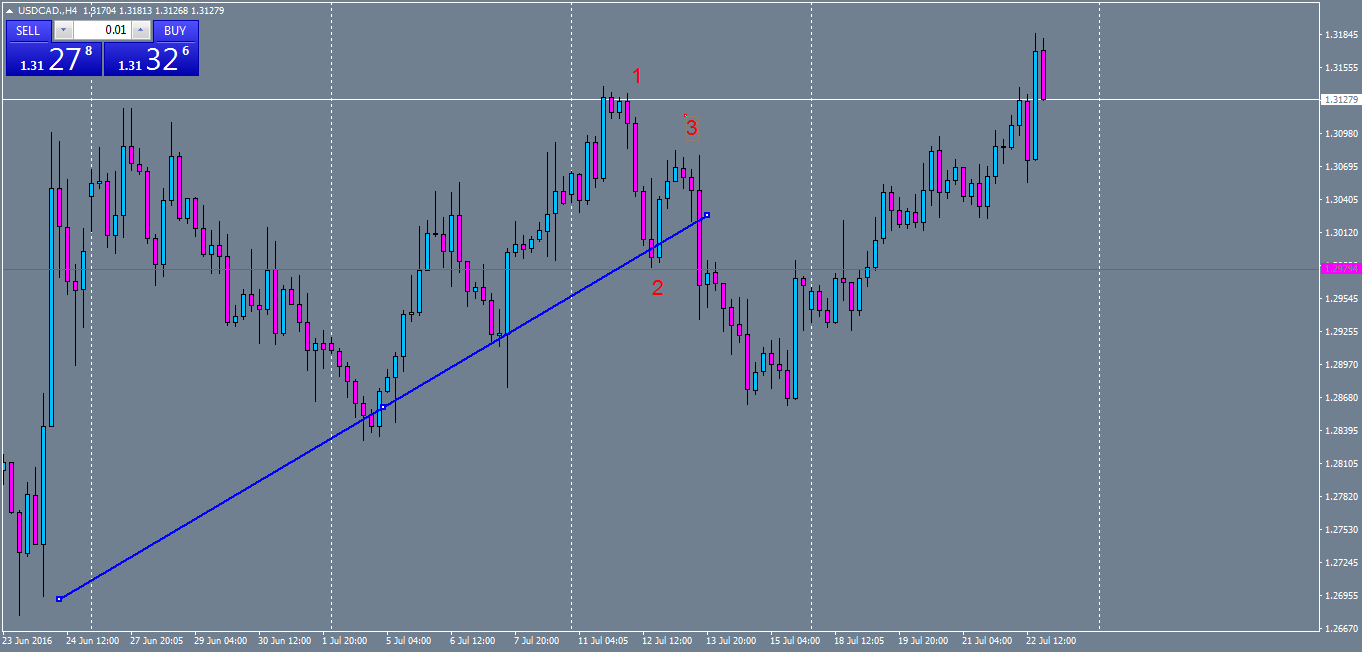Image resolution: width=1362 pixels, height=652 pixels.
Task: Select the 0.01 volume input field
Action: click(102, 30)
